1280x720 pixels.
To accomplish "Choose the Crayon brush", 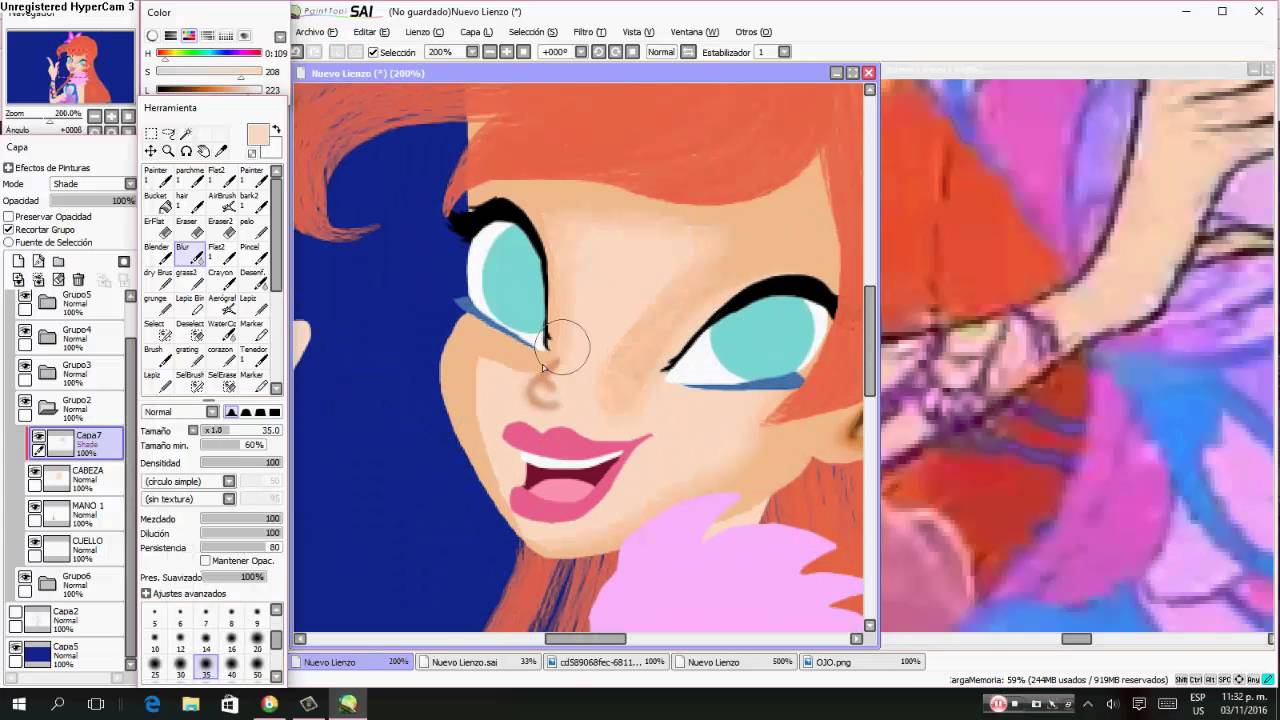I will coord(222,279).
